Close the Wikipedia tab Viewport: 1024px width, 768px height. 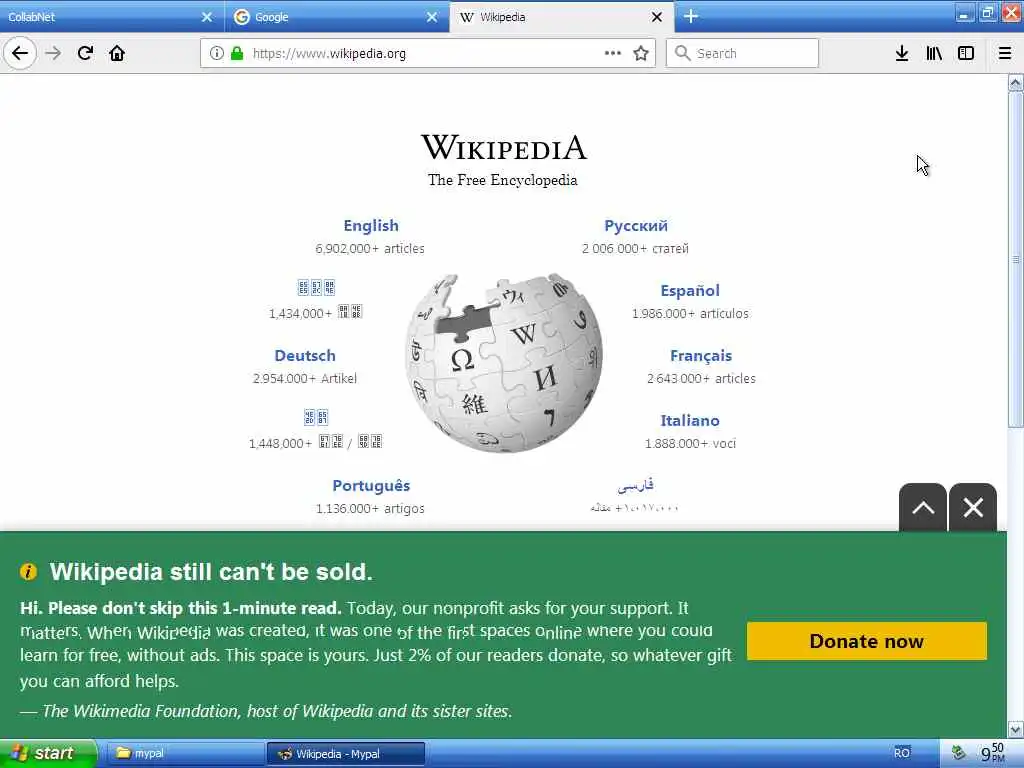coord(657,17)
